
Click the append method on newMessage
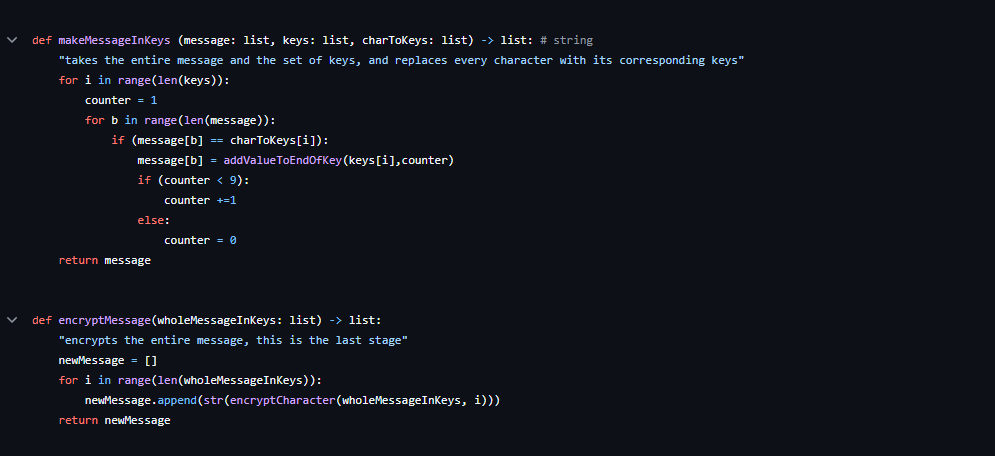tap(177, 400)
